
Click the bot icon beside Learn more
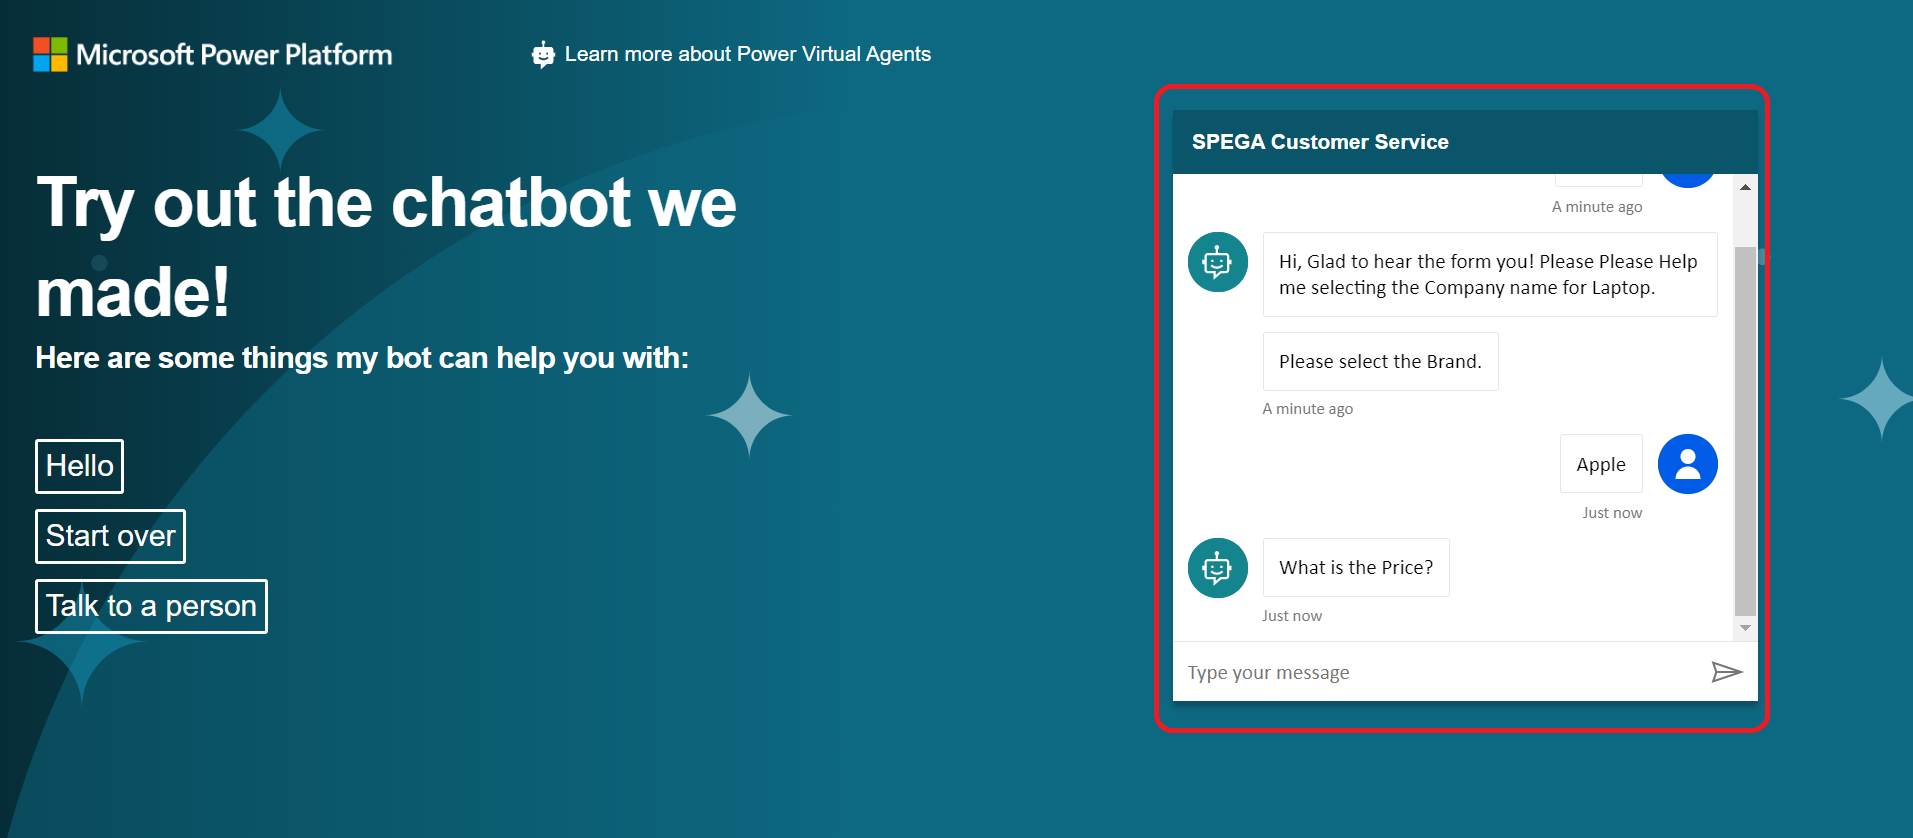pyautogui.click(x=543, y=55)
